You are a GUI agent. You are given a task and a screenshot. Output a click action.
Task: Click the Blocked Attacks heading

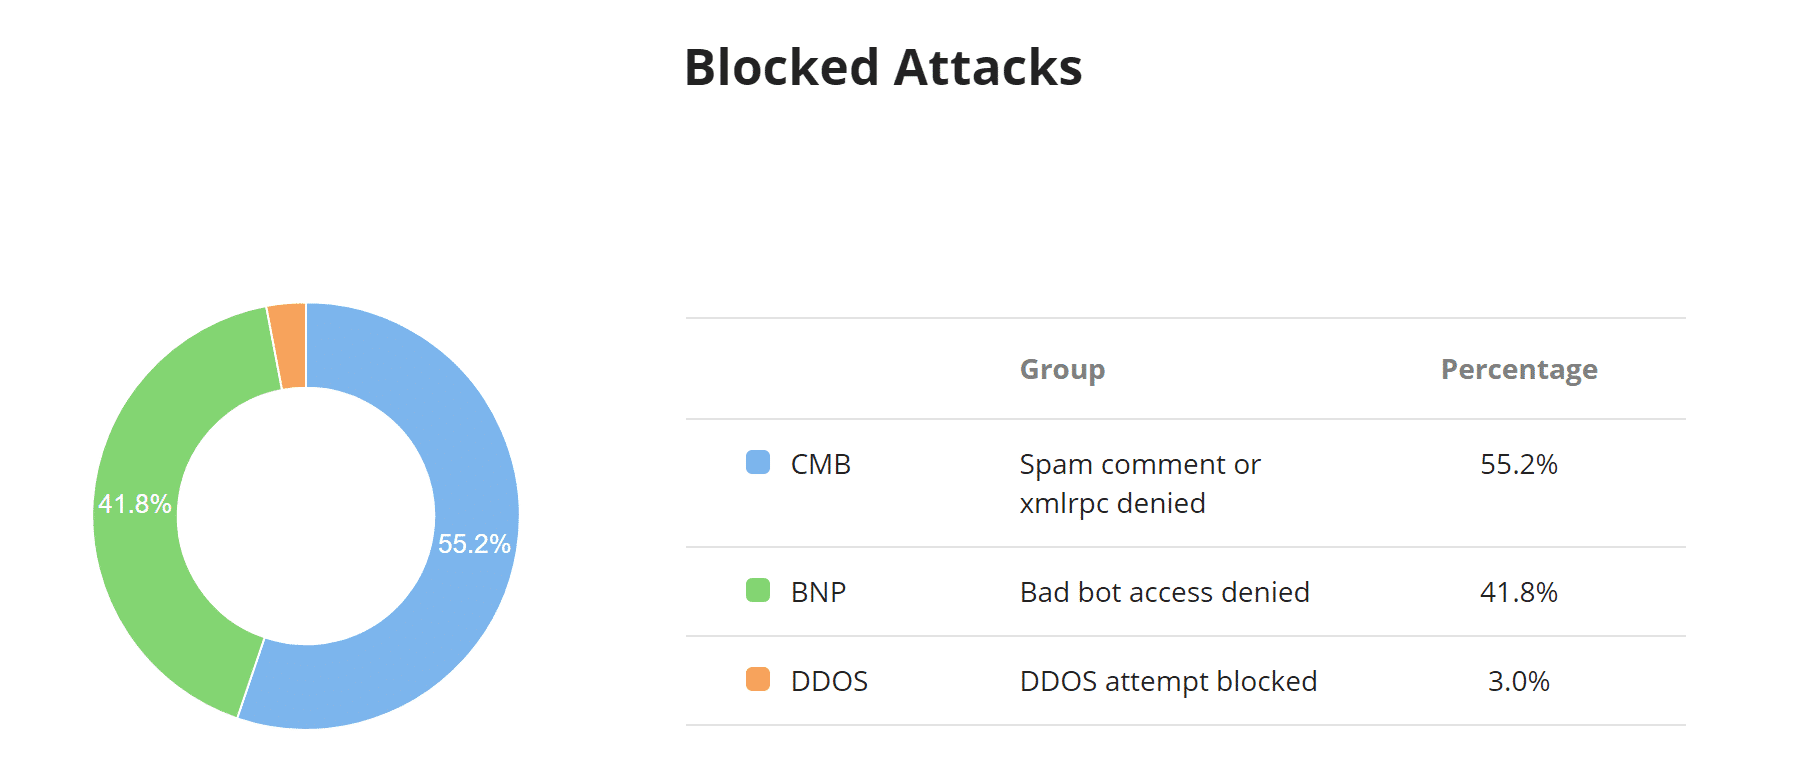[x=883, y=68]
